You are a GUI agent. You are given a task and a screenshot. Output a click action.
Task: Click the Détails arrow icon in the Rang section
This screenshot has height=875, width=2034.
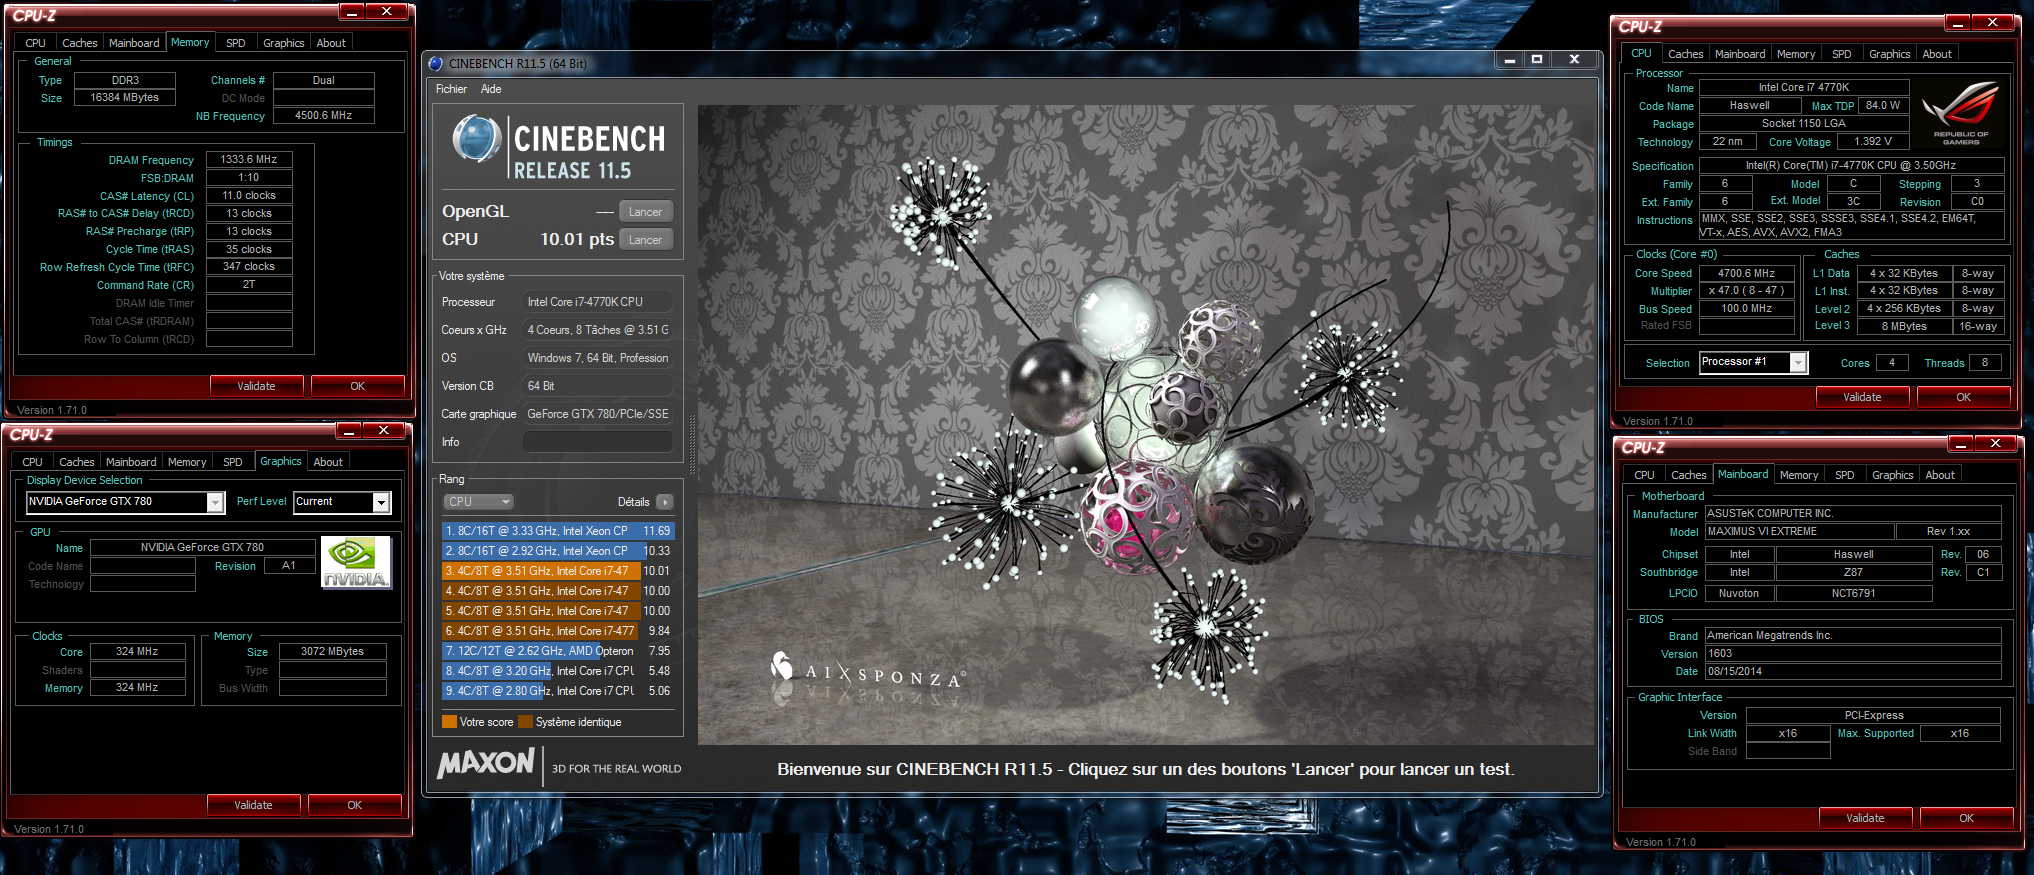[665, 502]
